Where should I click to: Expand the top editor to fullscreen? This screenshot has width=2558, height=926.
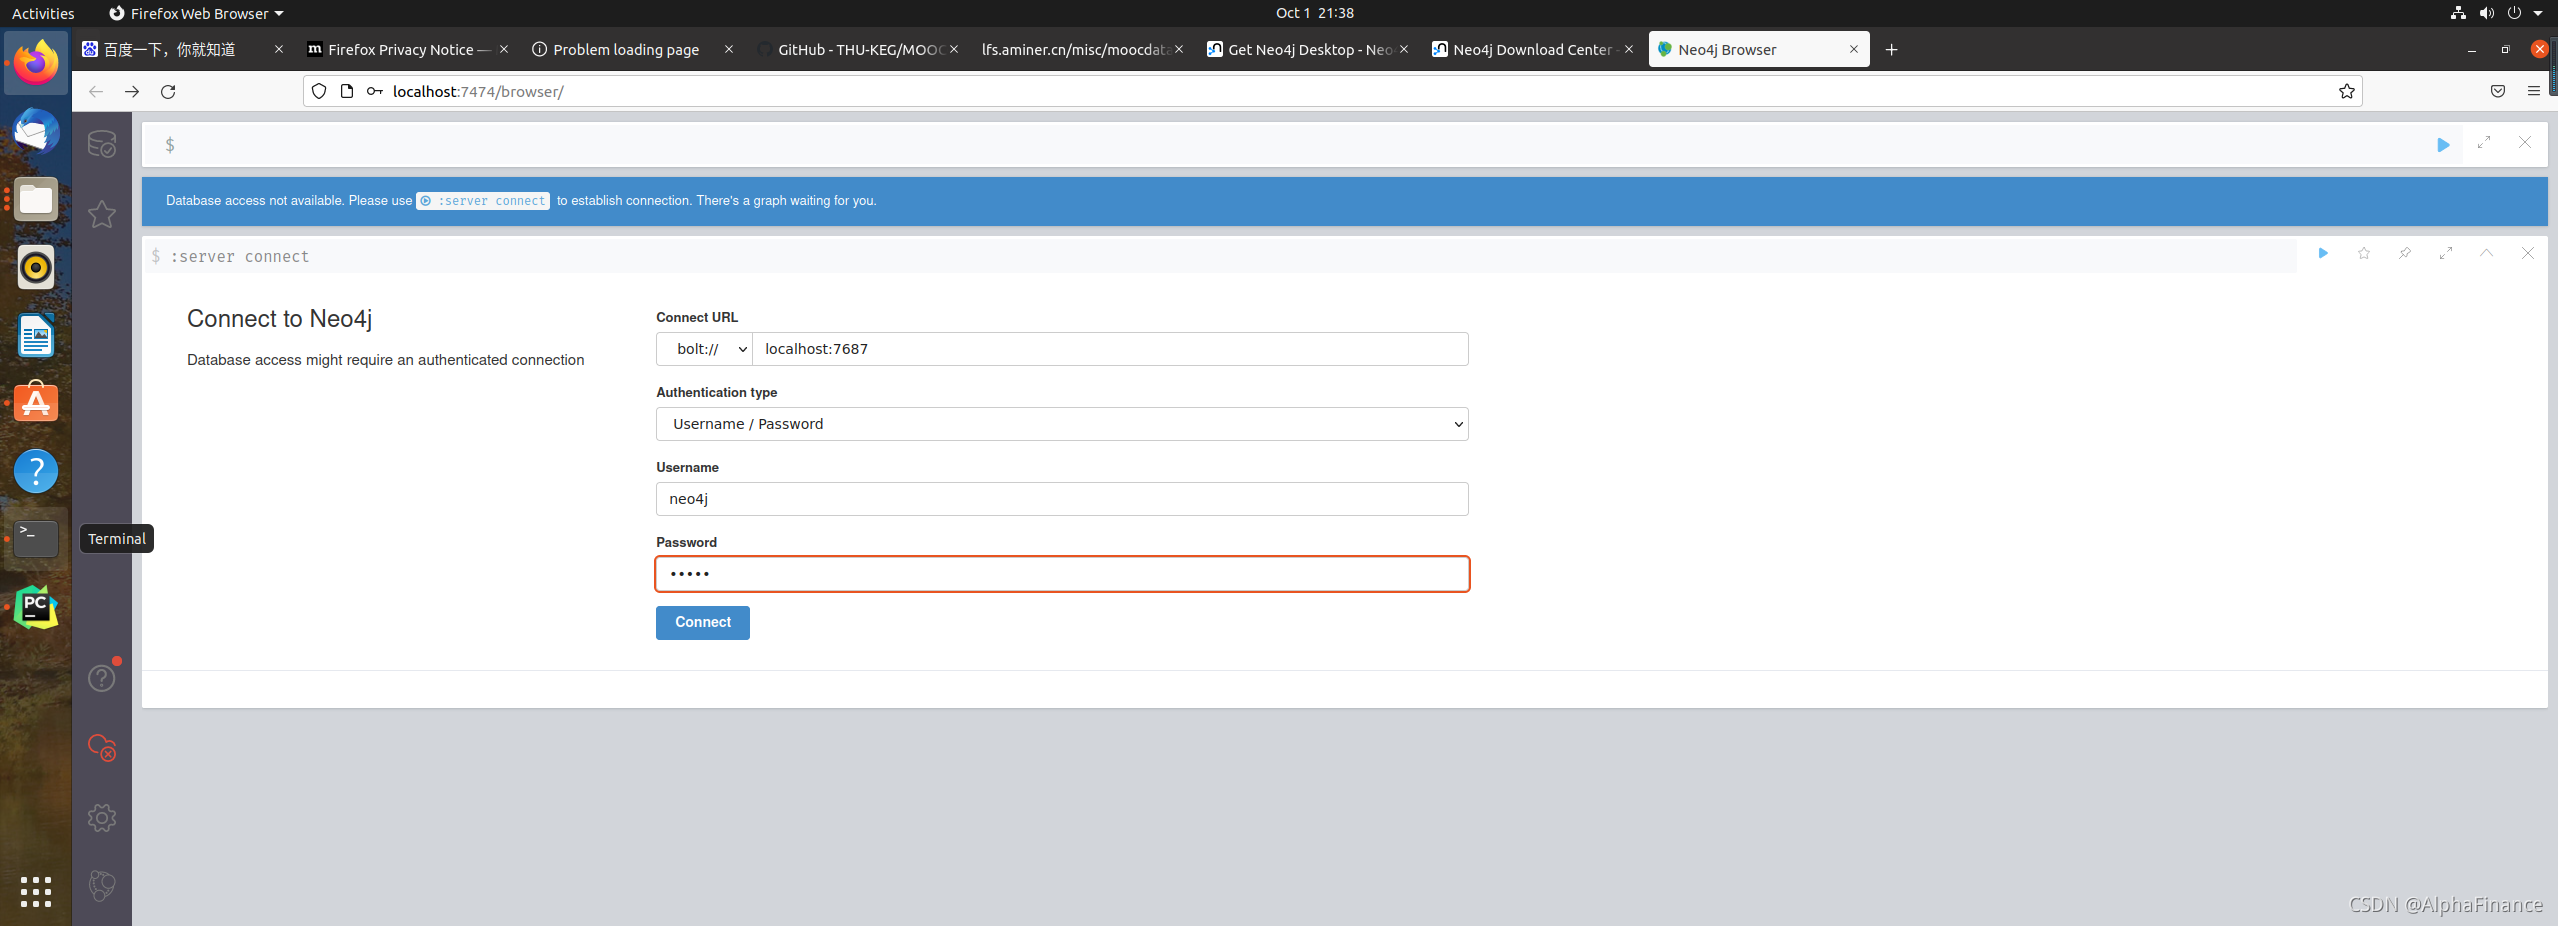pos(2484,143)
